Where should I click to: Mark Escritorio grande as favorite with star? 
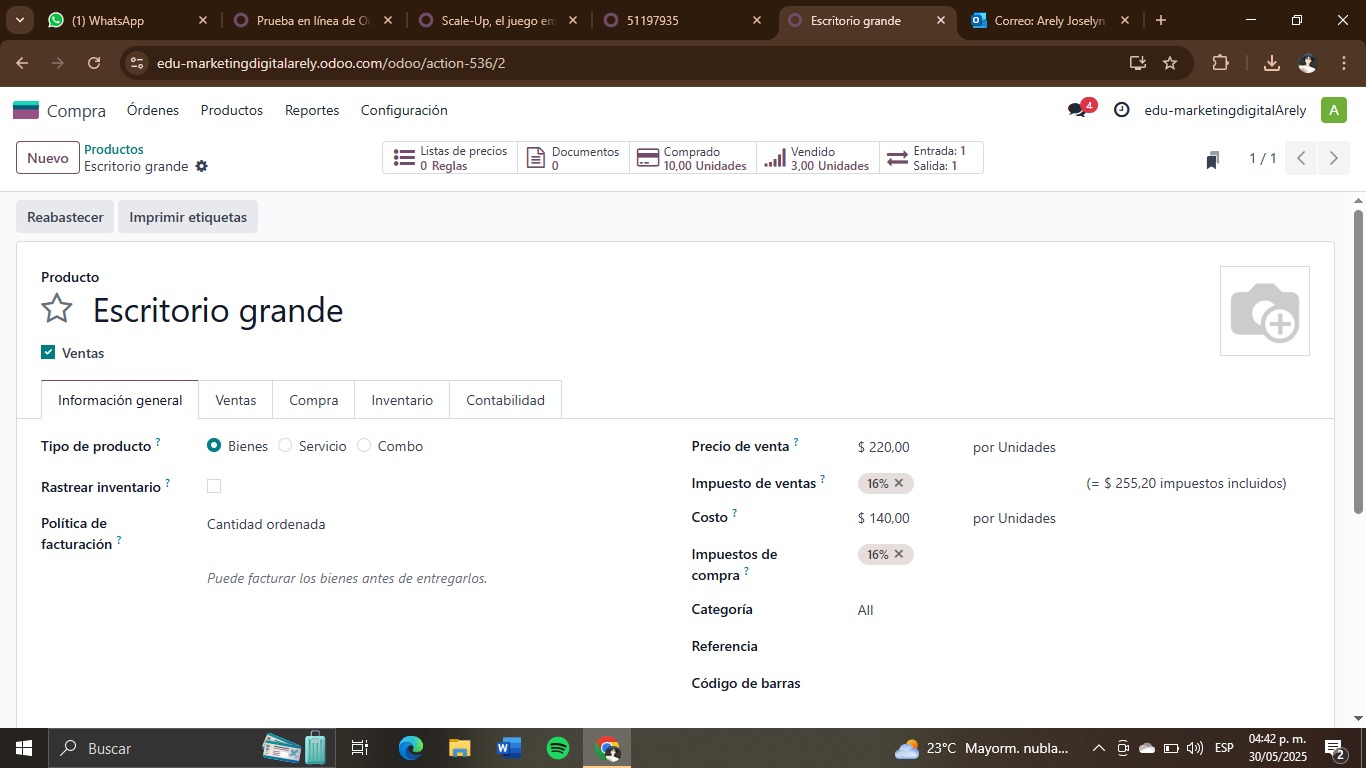click(57, 309)
